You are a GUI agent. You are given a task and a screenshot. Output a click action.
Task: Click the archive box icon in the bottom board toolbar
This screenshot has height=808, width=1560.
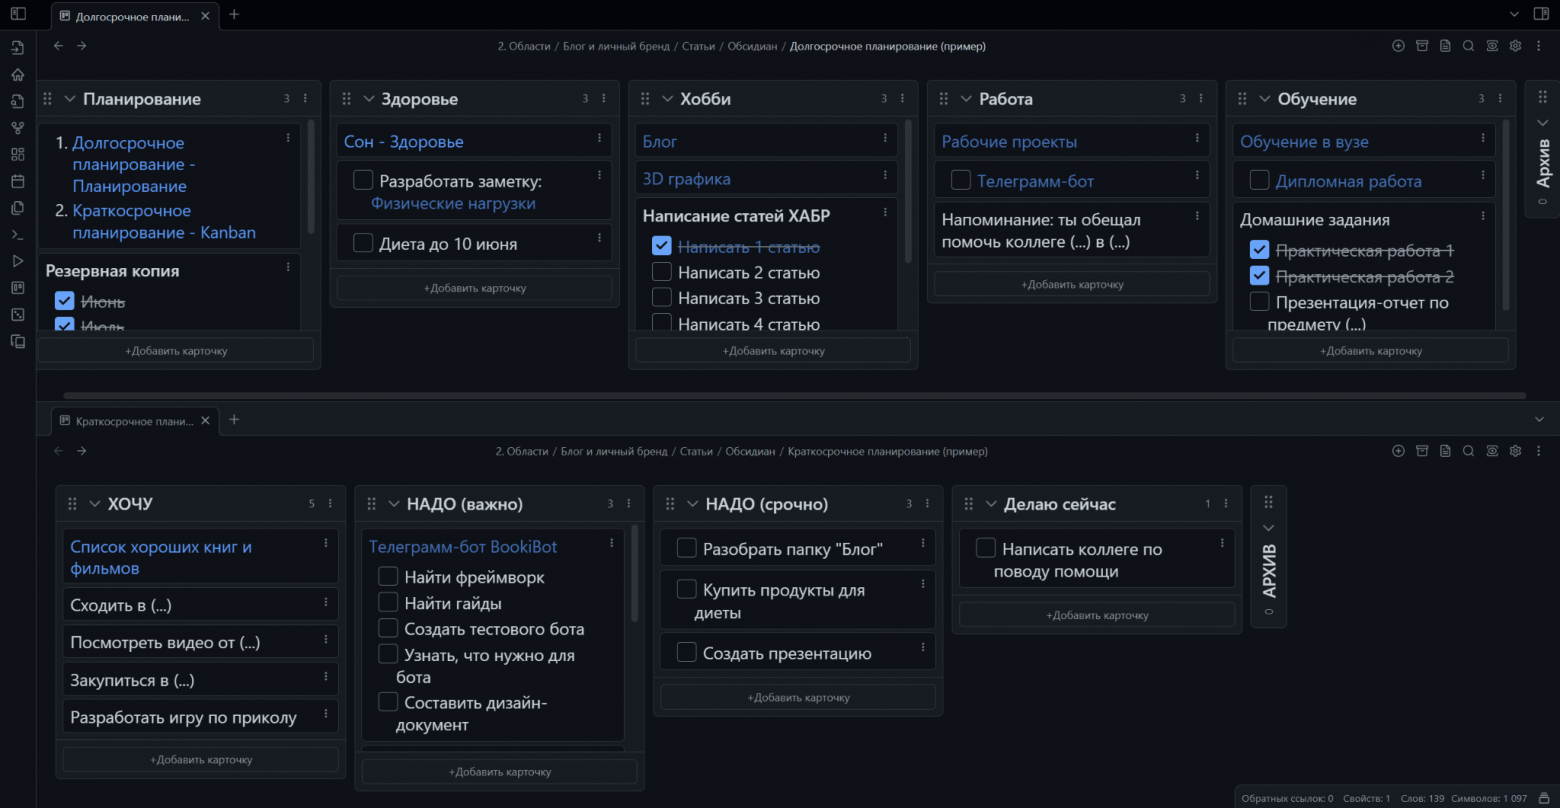point(1422,451)
